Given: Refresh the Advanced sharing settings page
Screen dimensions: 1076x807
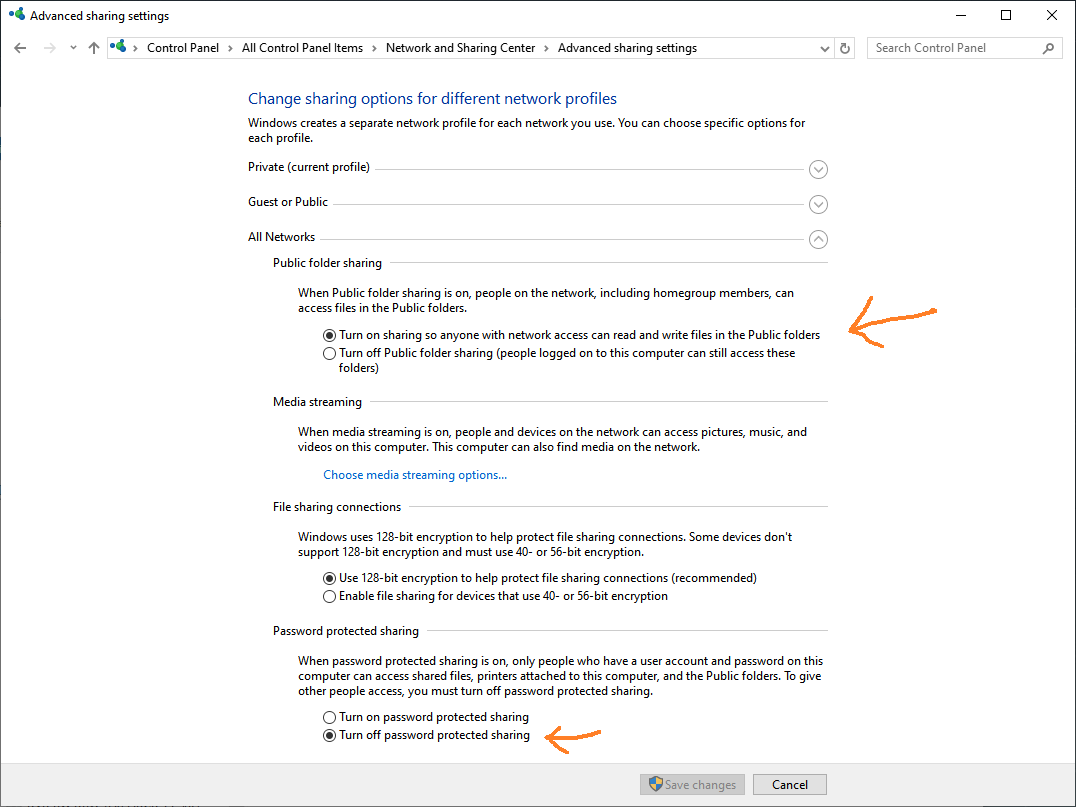Looking at the screenshot, I should [x=845, y=48].
